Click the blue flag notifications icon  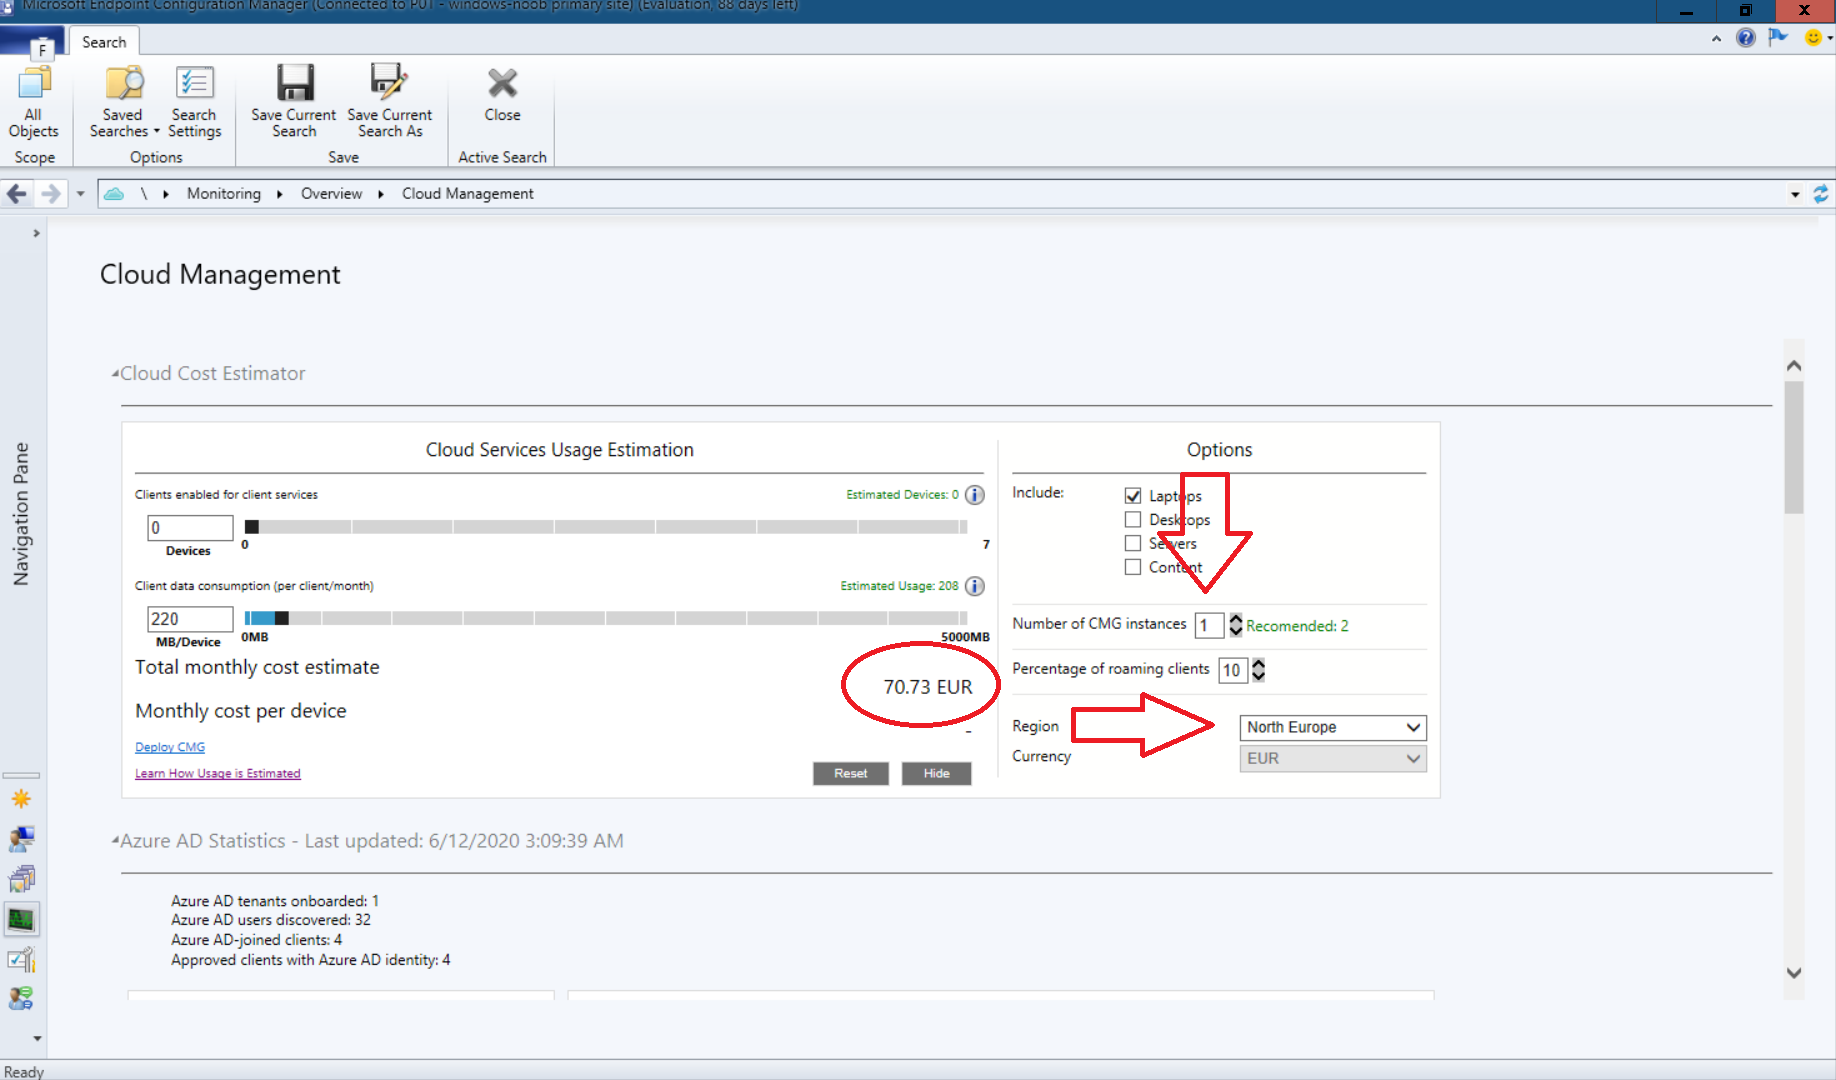1778,38
